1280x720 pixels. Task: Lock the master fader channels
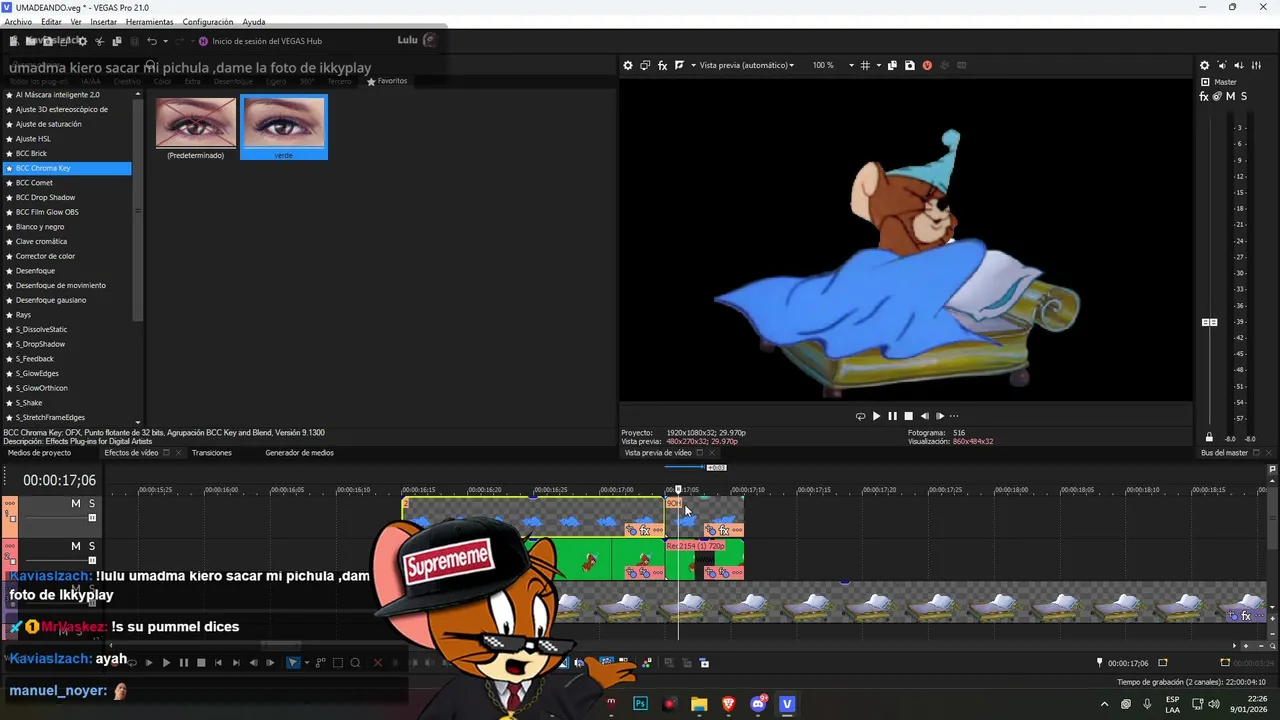click(1209, 438)
